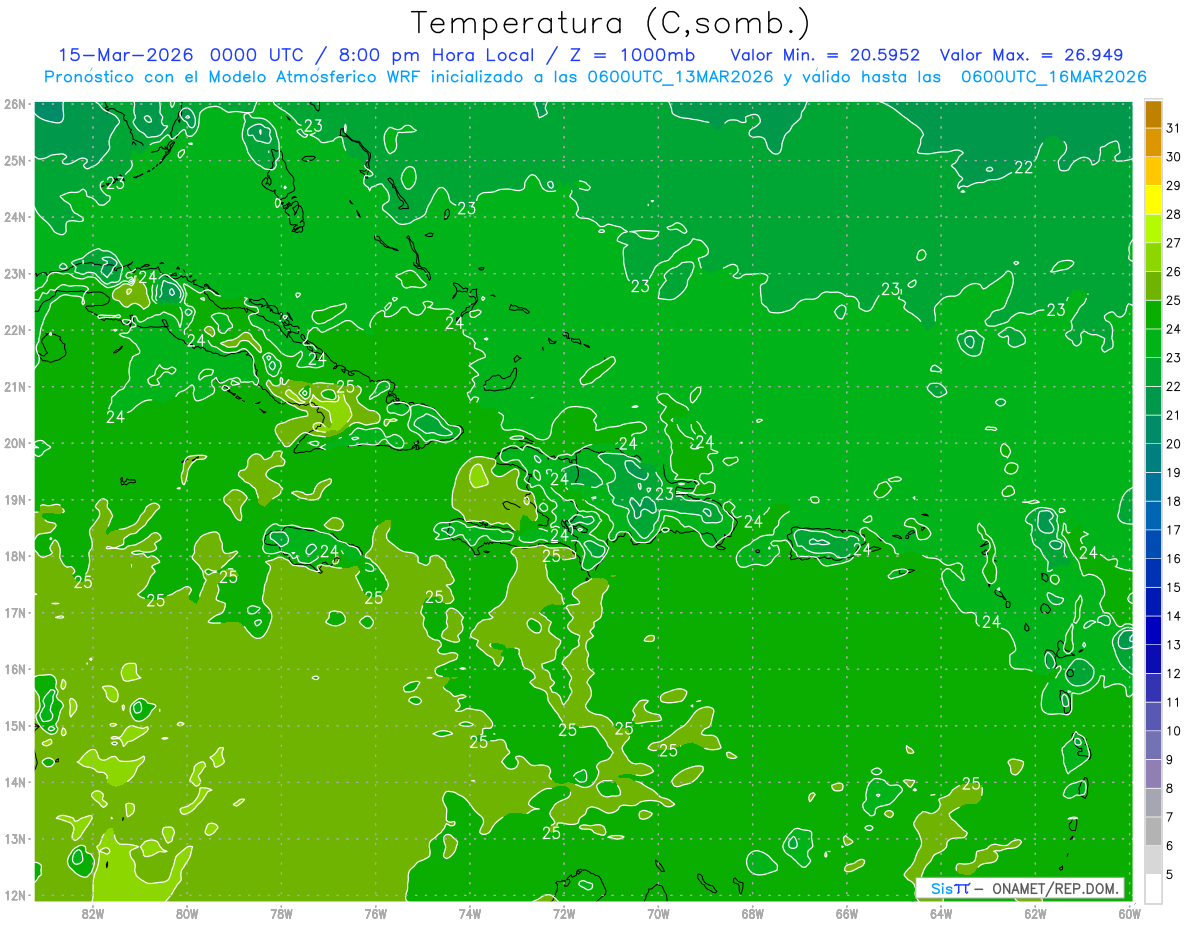
Task: Click the "60W" longitude axis label
Action: pos(1129,913)
